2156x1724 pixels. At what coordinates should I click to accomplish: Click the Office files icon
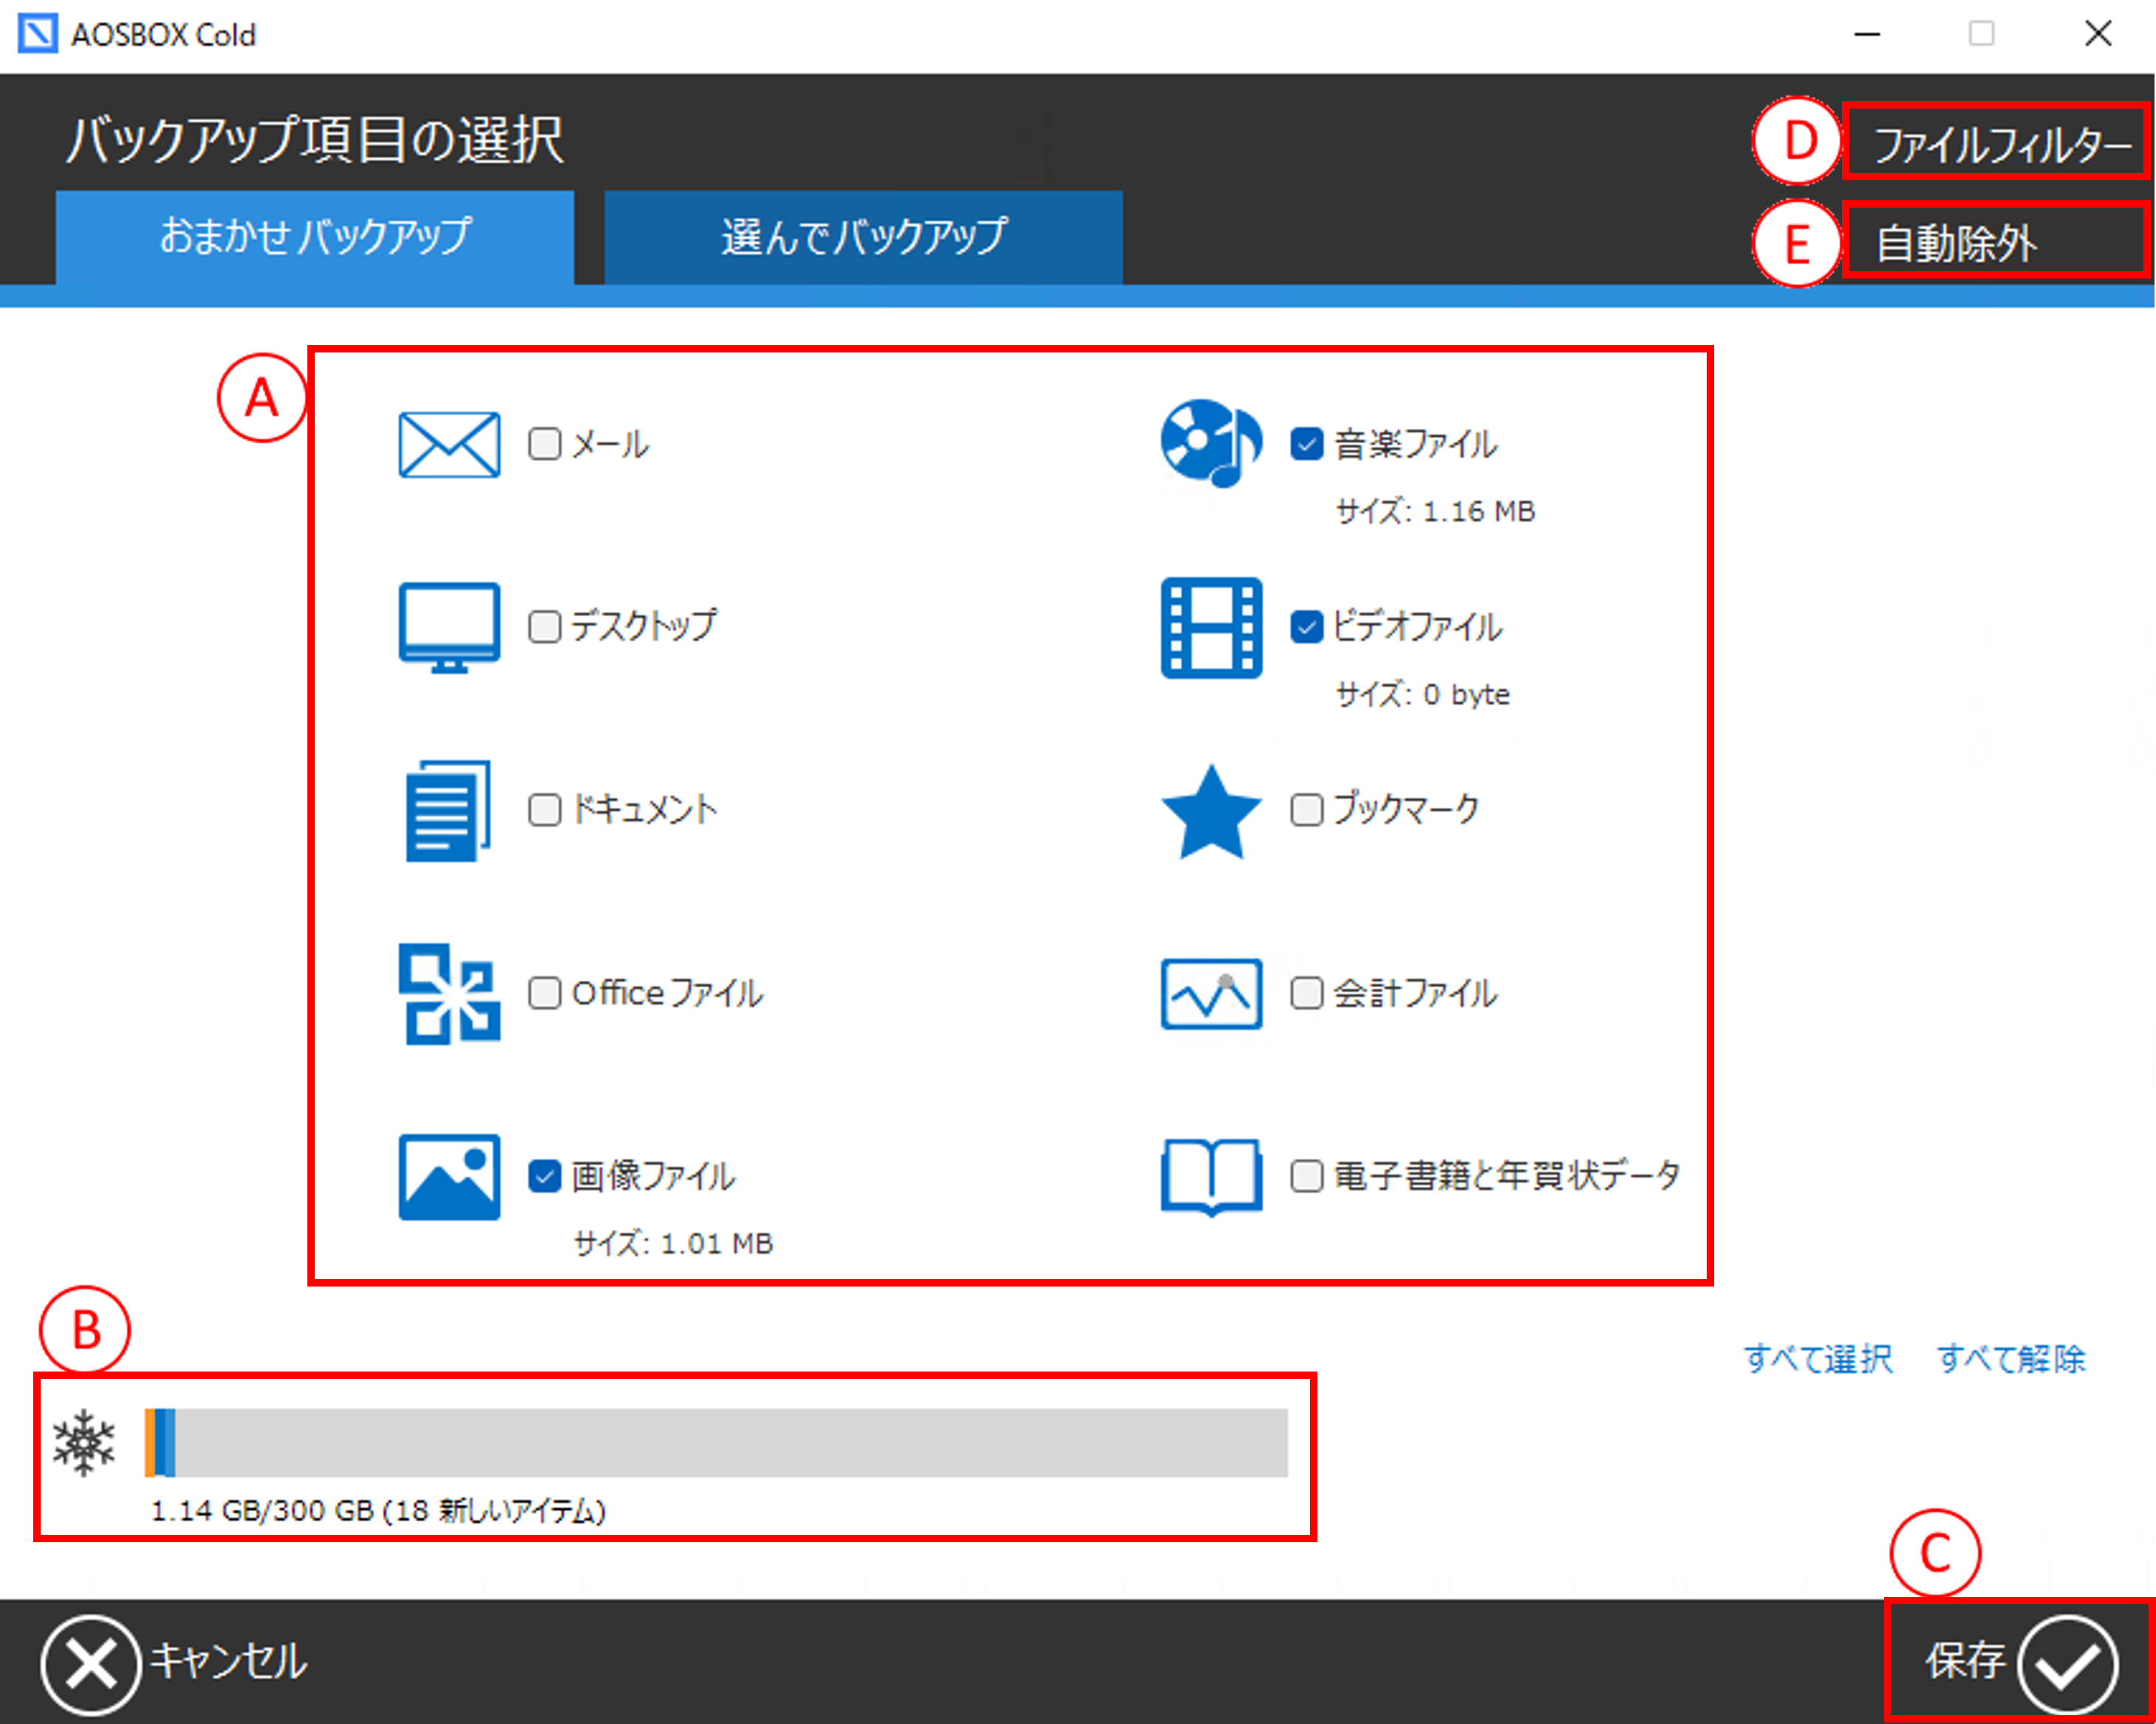tap(449, 993)
